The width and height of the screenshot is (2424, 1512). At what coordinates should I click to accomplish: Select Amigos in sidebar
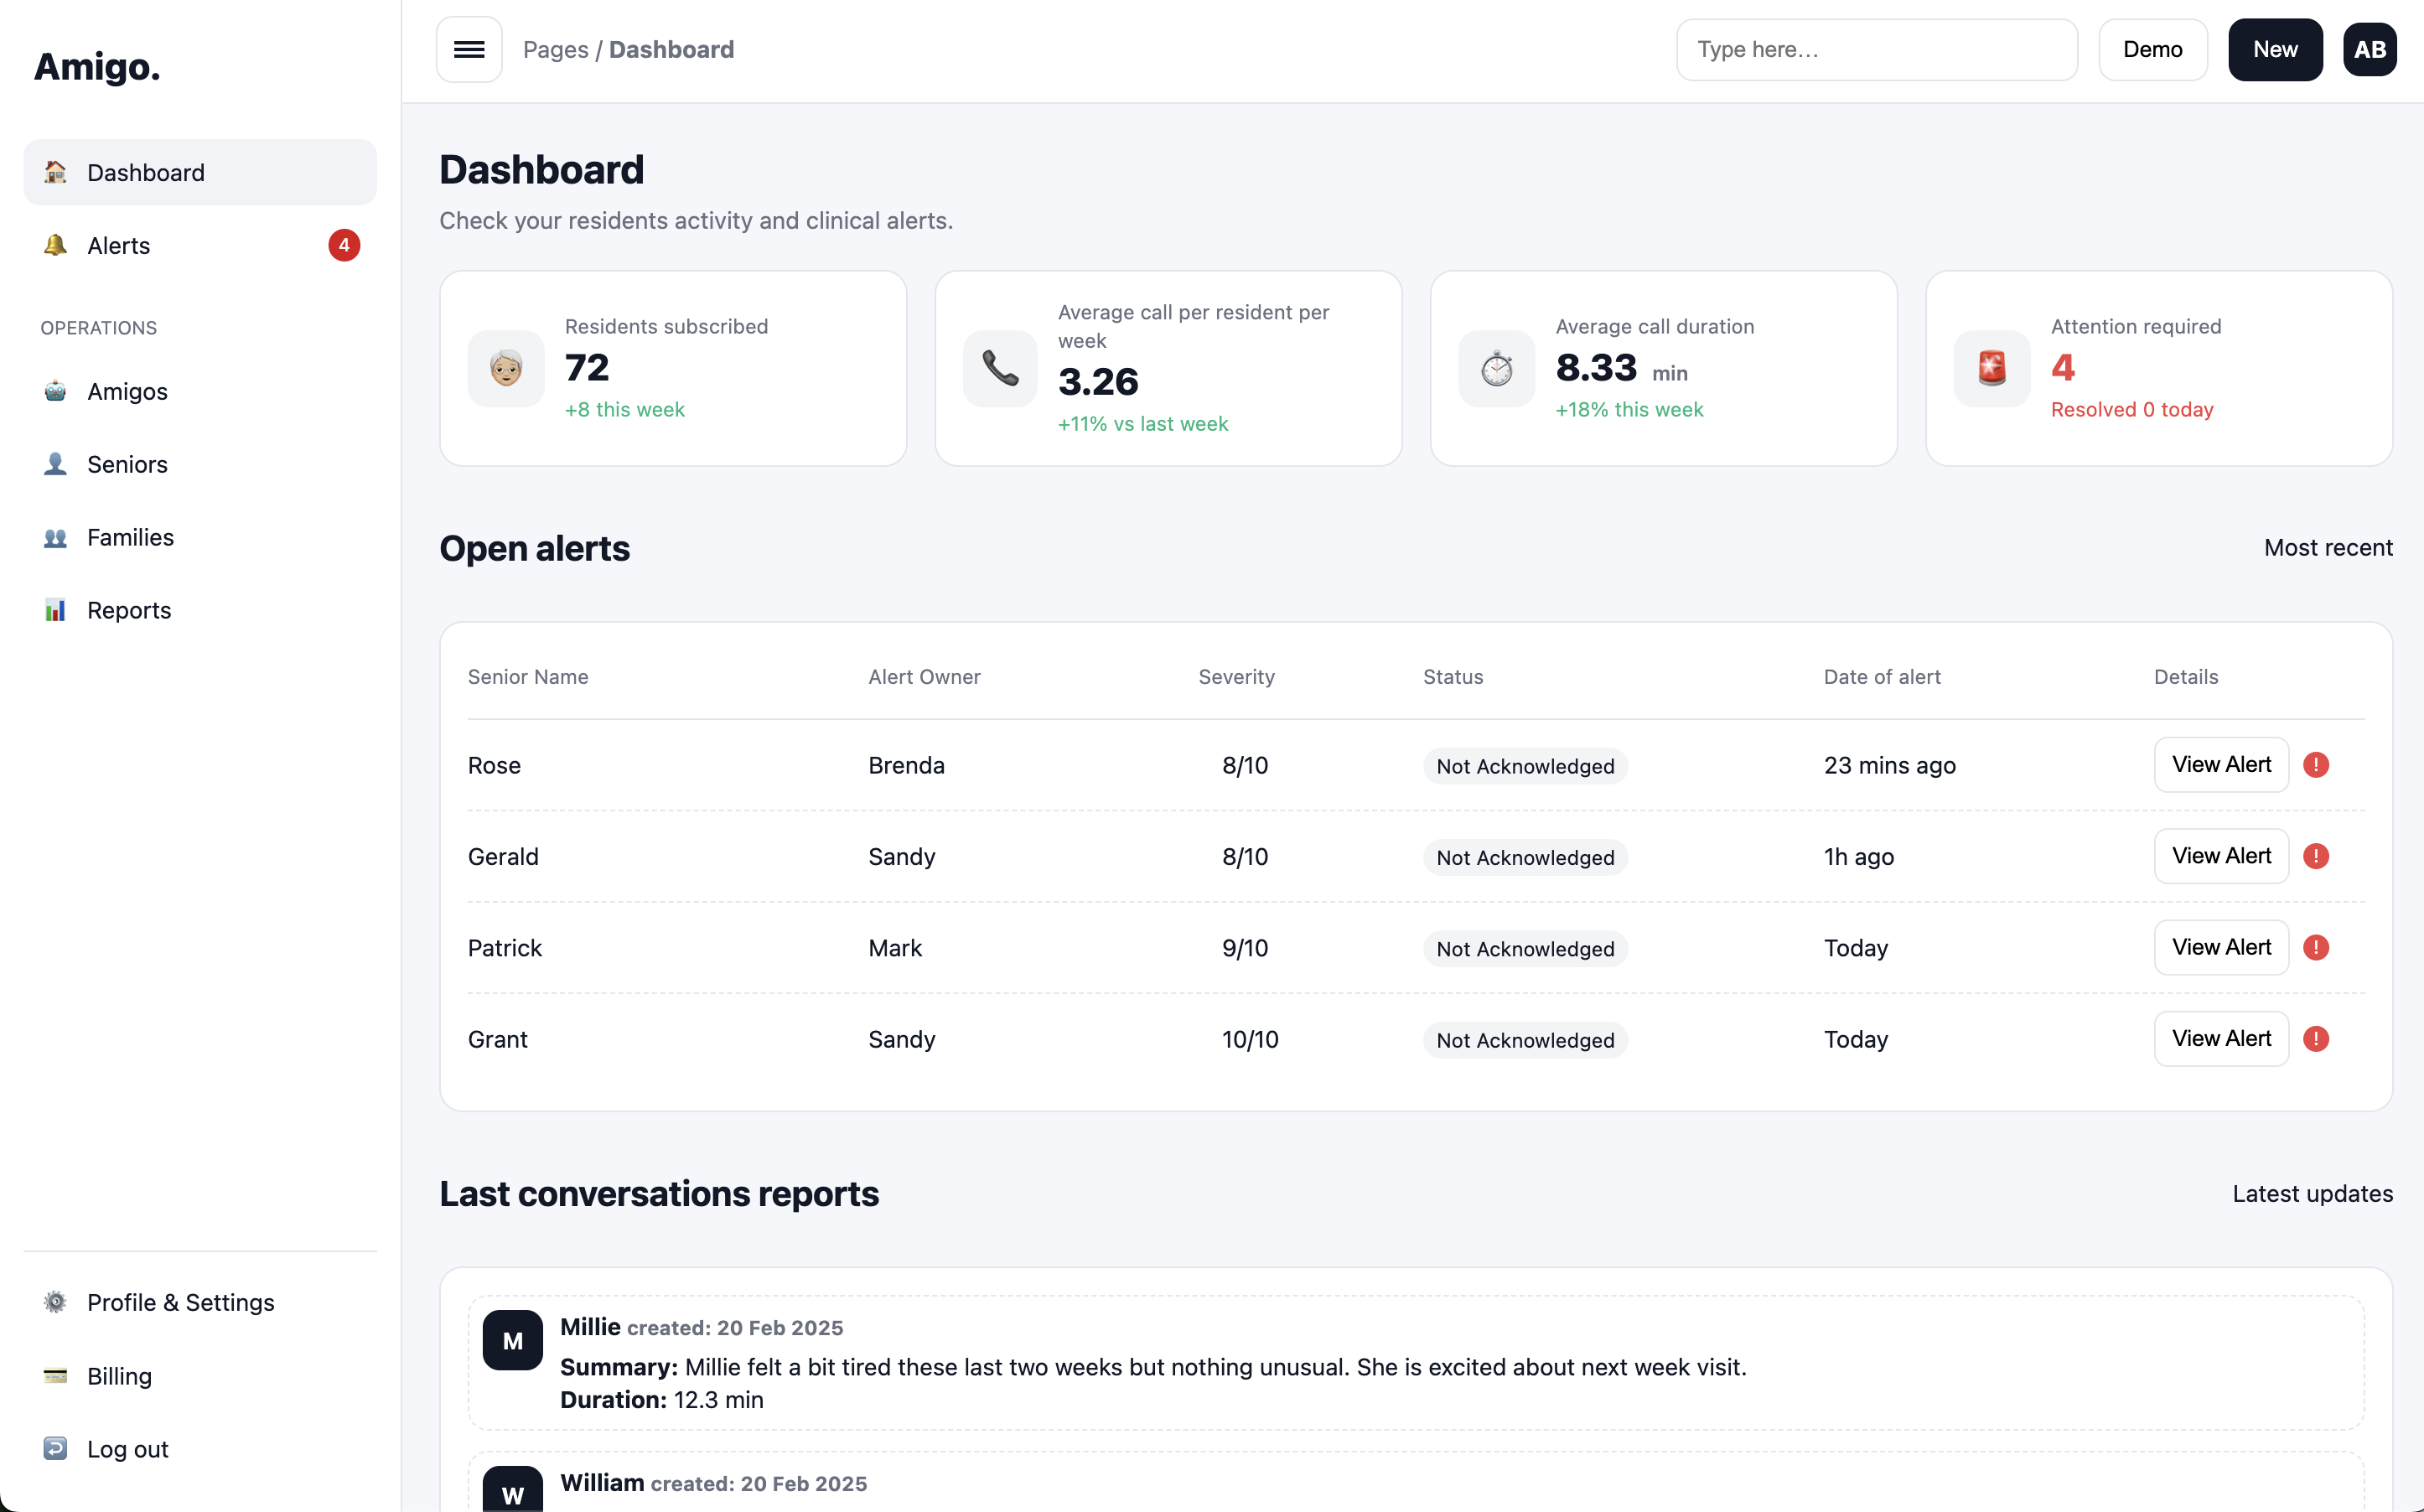coord(127,391)
